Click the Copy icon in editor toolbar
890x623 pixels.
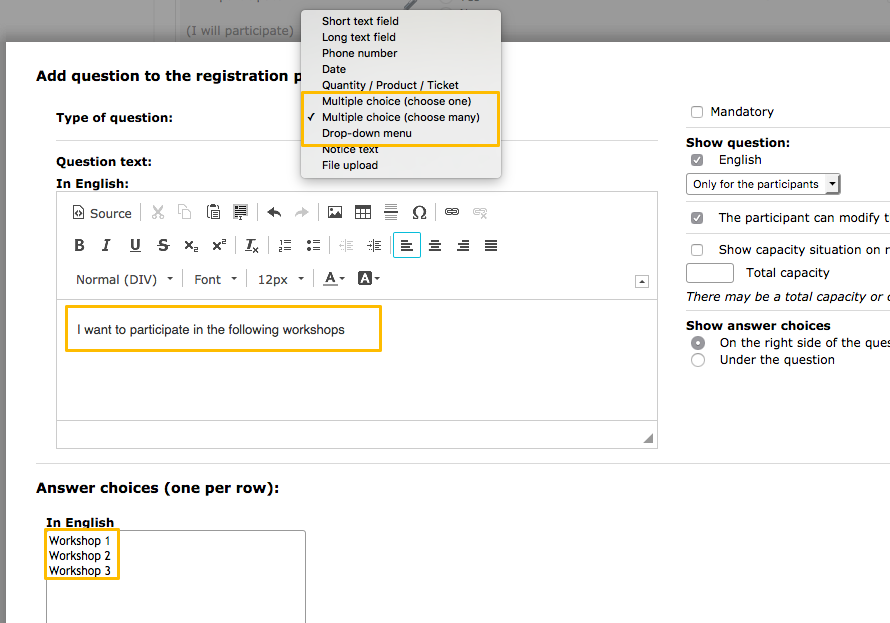click(184, 213)
